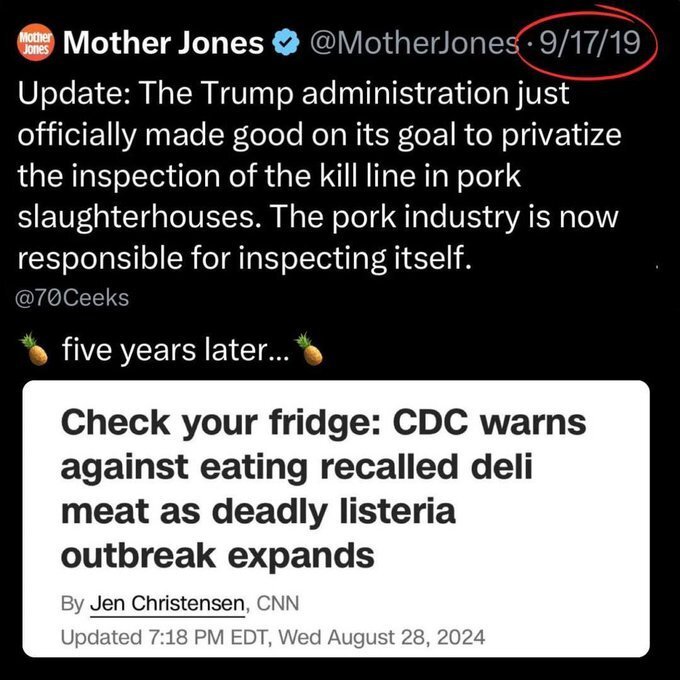680x680 pixels.
Task: Click the pineapple emoji before 'five years later'
Action: click(x=35, y=351)
